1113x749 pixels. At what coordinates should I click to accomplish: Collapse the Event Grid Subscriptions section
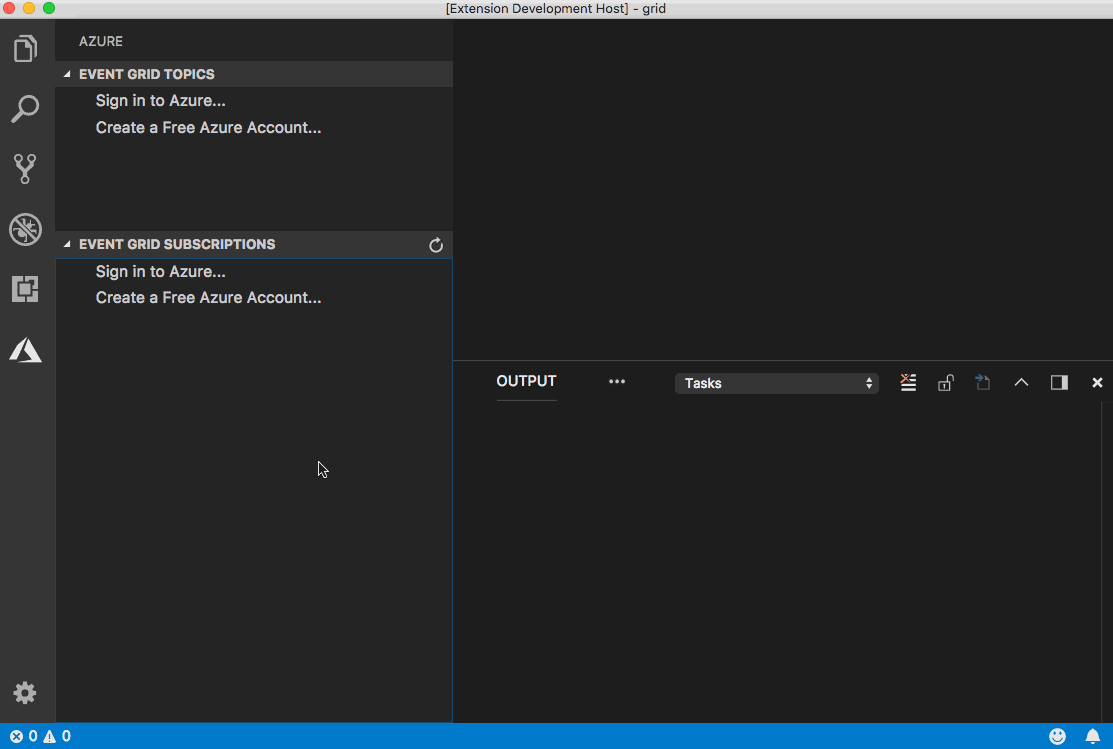coord(67,244)
